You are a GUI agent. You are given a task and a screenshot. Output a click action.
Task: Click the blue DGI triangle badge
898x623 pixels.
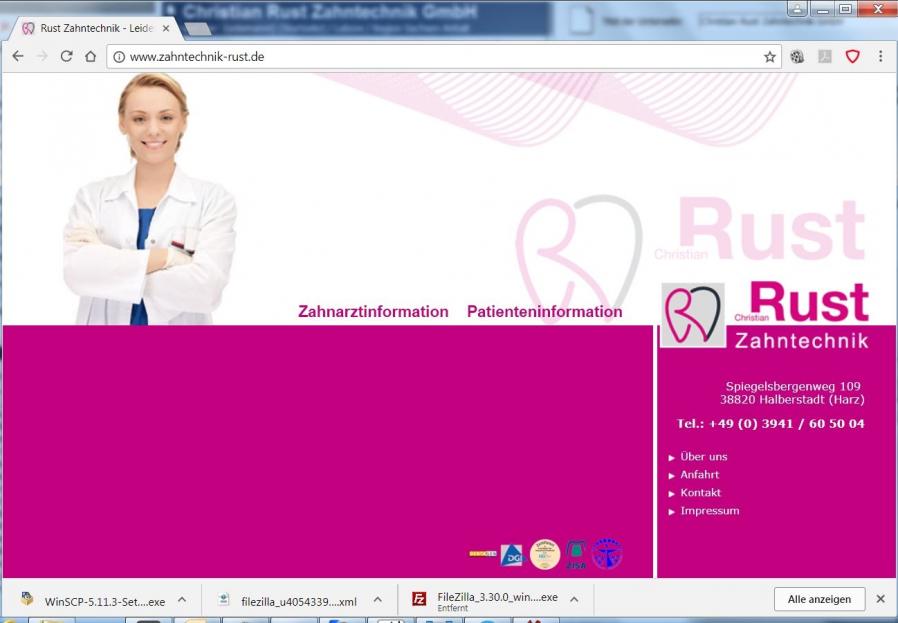tap(511, 555)
